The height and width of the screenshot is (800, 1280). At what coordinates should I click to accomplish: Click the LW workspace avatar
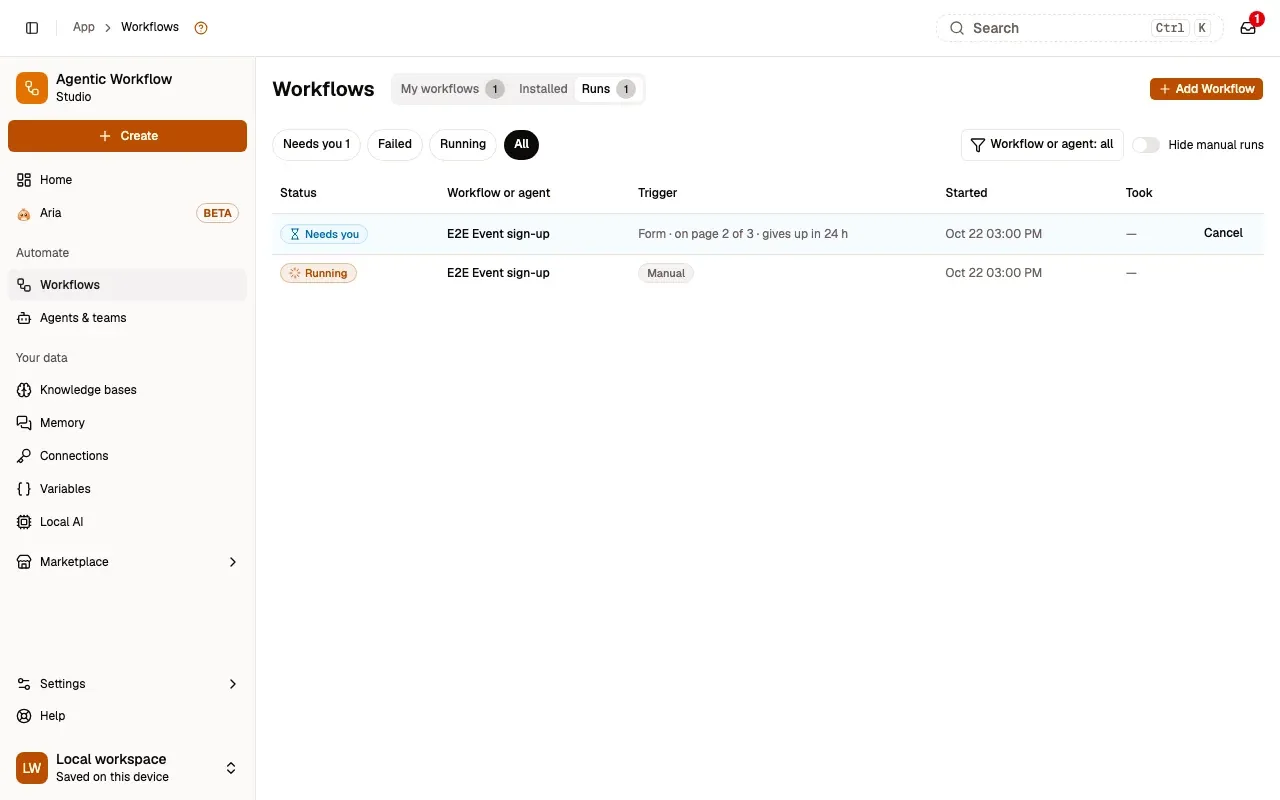pos(32,768)
